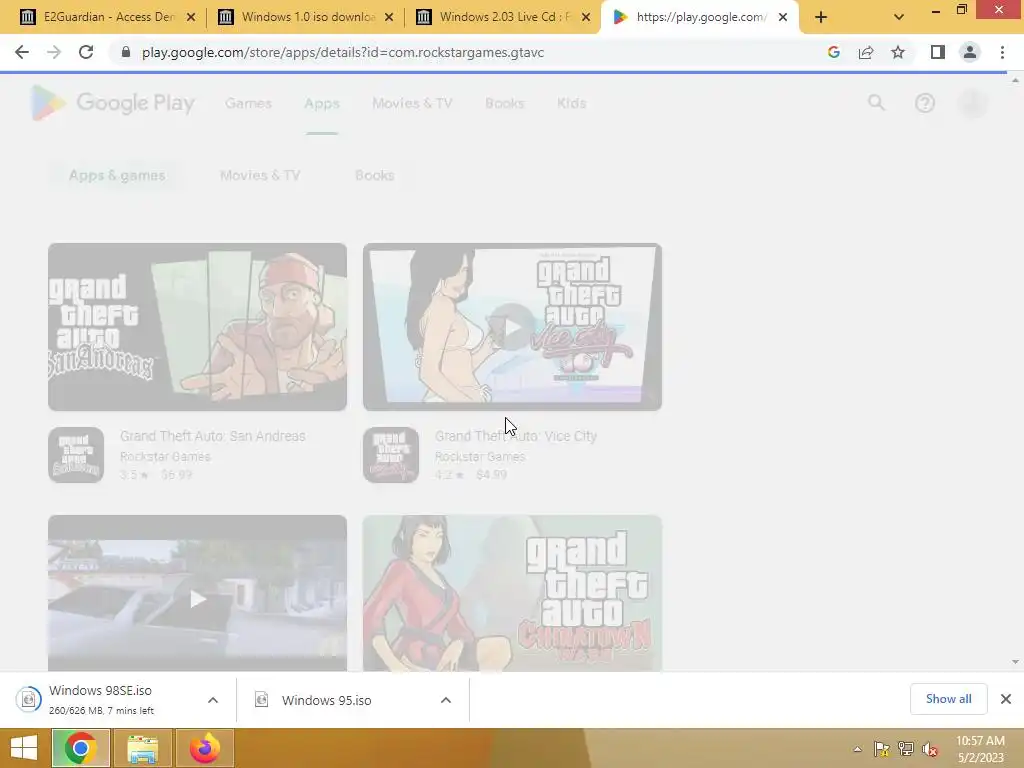Open the Games section in Google Play
The image size is (1024, 768).
pyautogui.click(x=248, y=103)
